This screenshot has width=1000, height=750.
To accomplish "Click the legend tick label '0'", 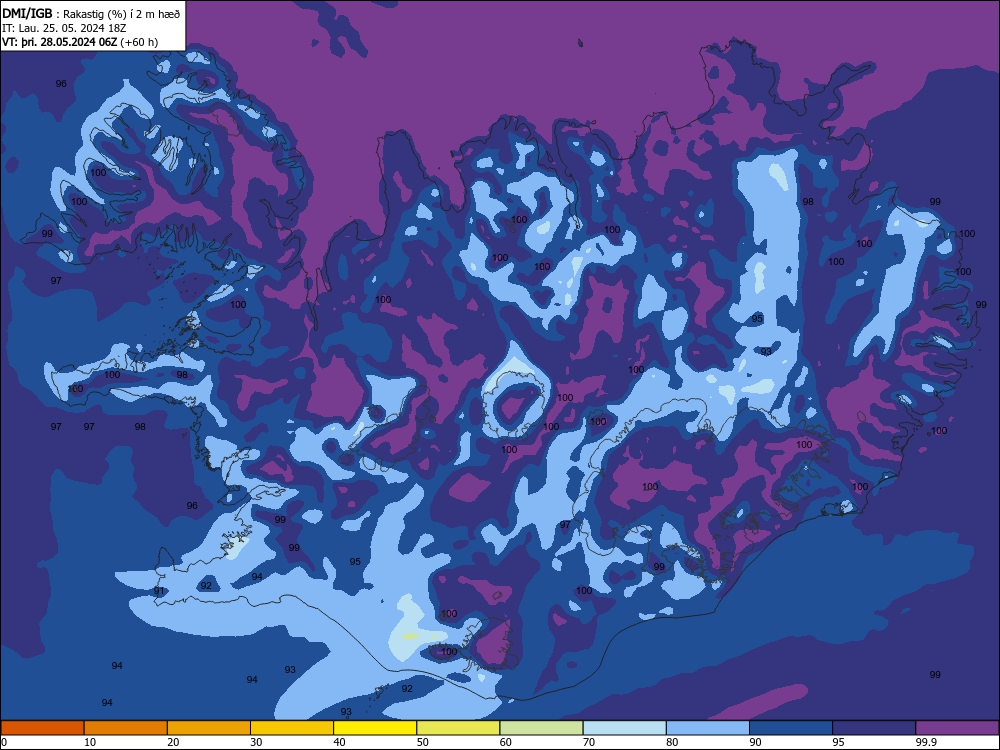I will click(4, 742).
